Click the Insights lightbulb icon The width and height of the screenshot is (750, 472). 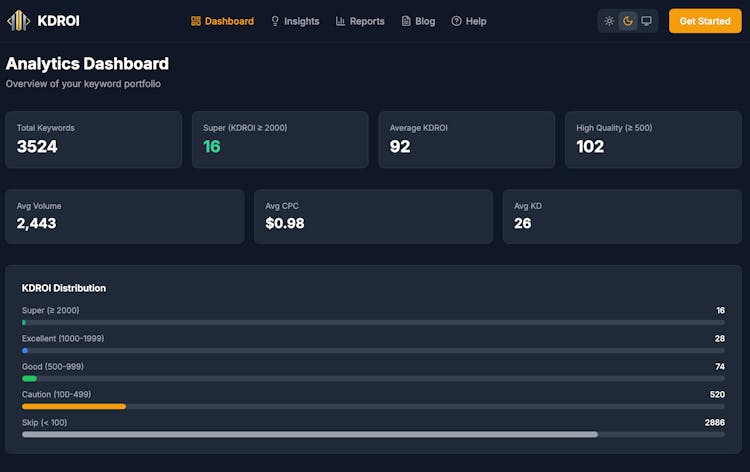tap(275, 21)
